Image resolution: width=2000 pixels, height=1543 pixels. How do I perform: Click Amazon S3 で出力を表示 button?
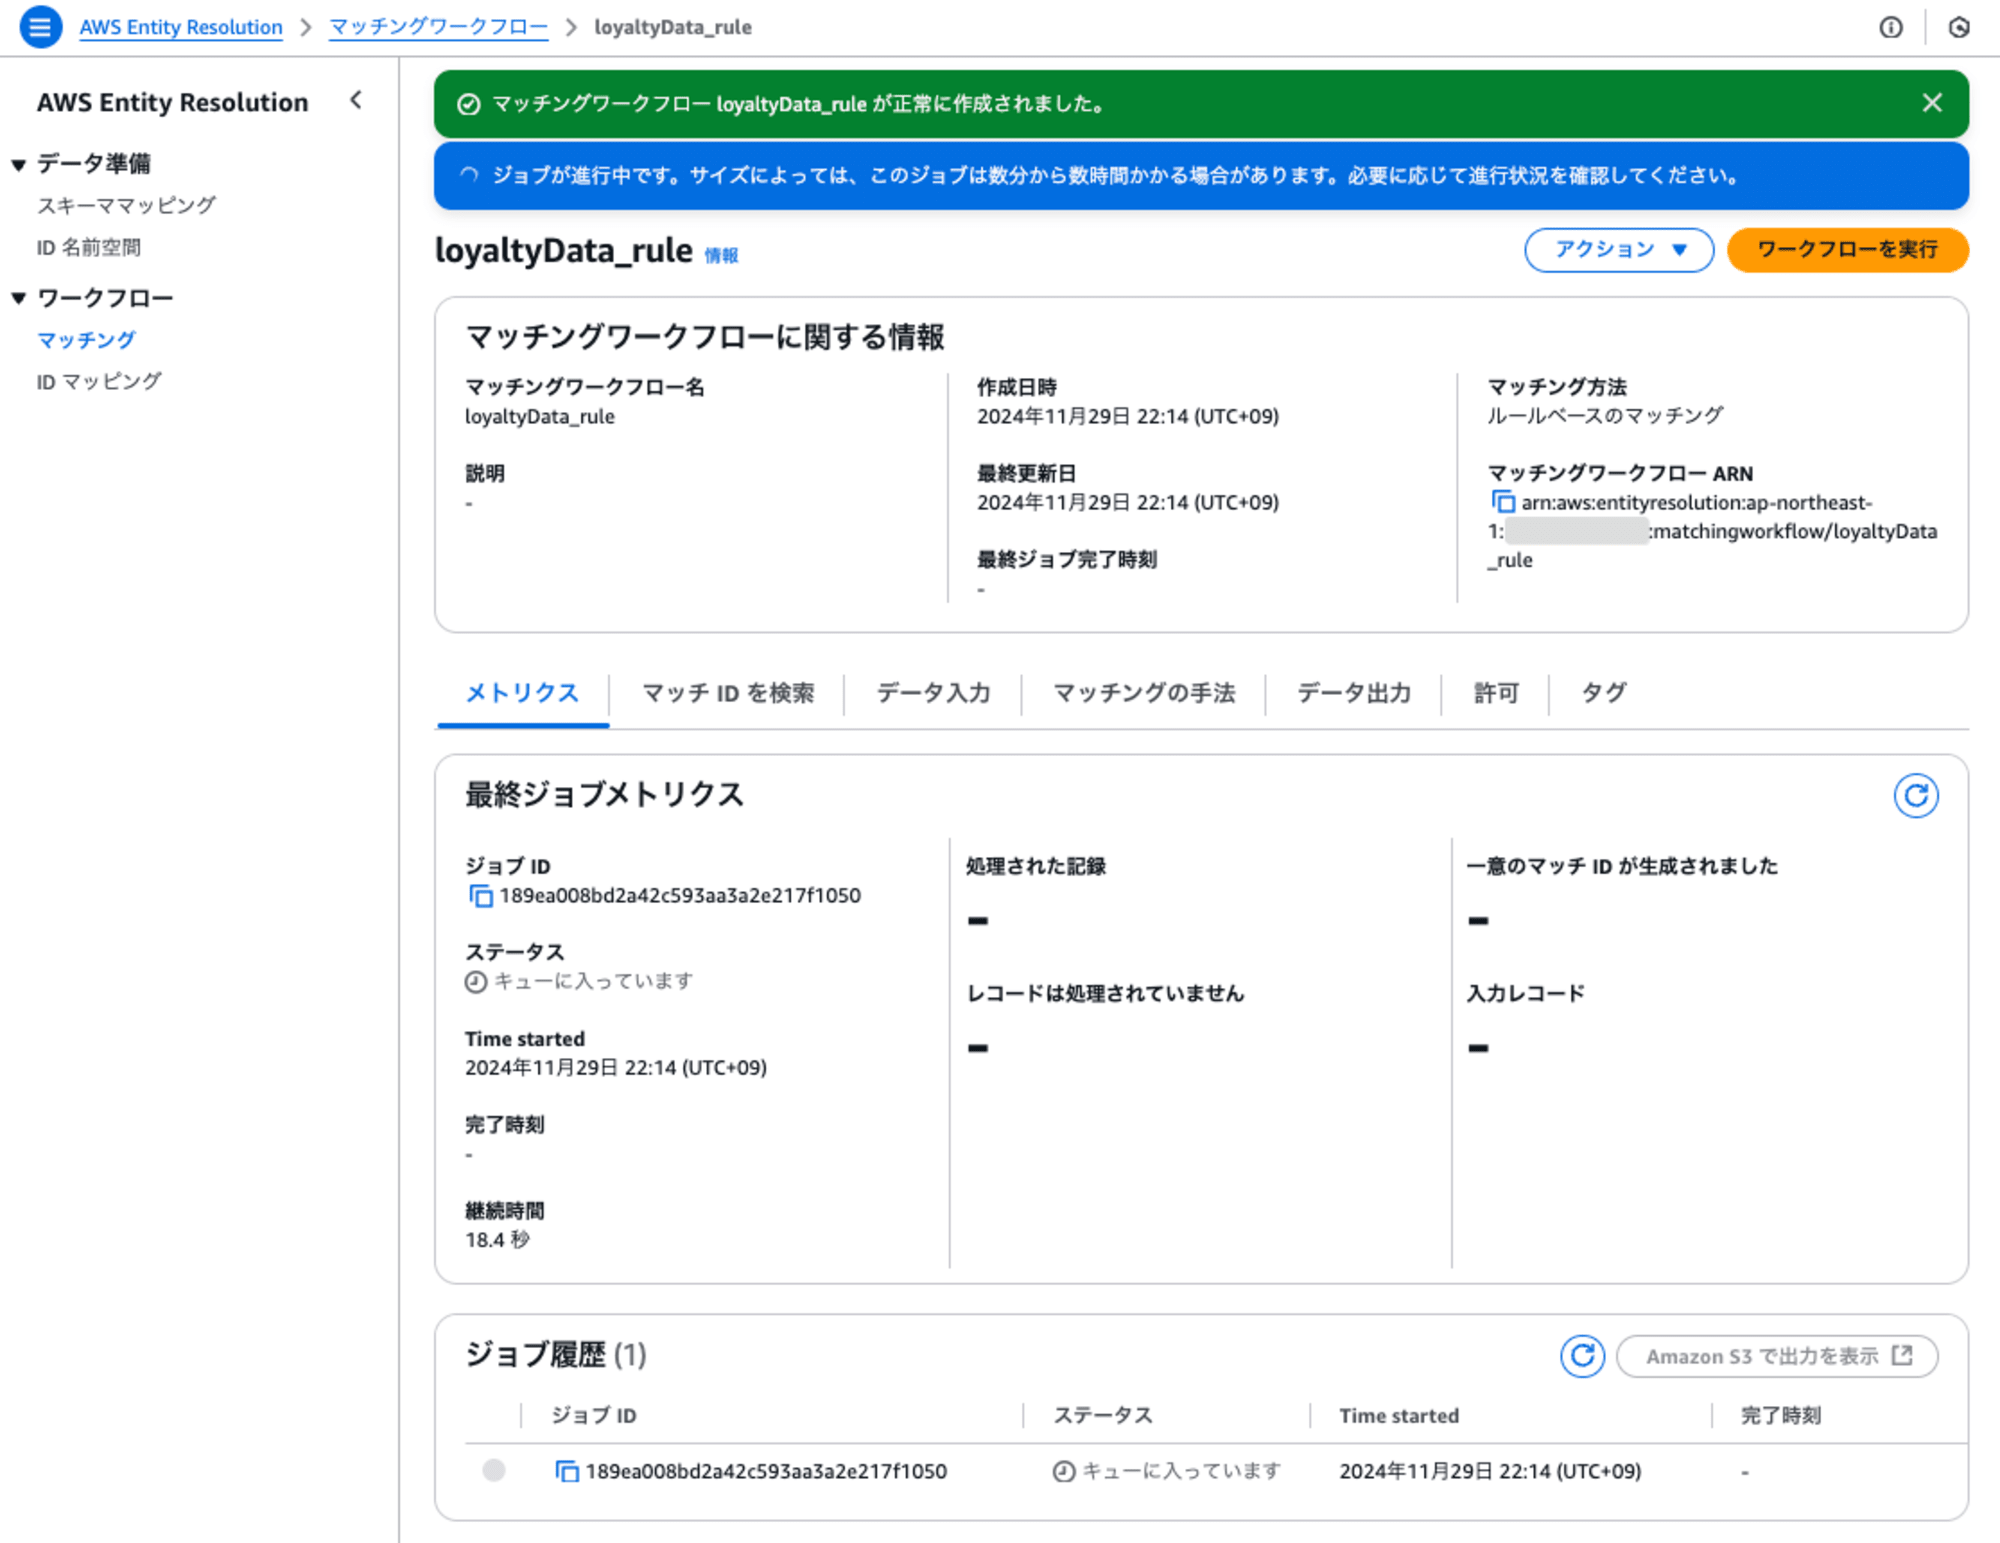click(1777, 1356)
